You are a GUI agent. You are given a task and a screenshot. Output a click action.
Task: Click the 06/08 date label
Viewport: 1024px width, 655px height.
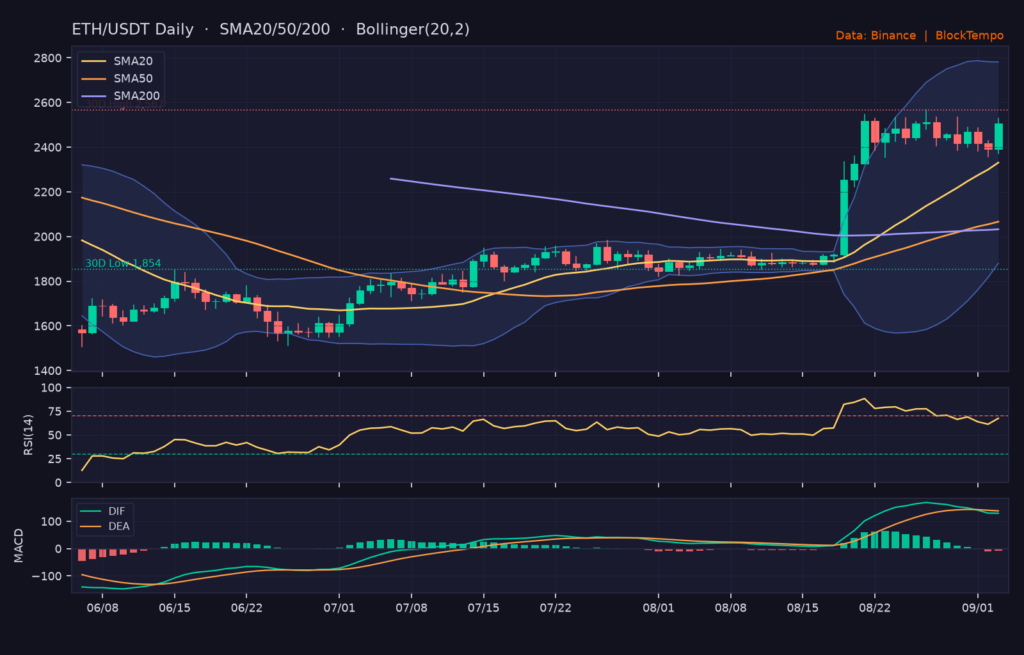(102, 608)
